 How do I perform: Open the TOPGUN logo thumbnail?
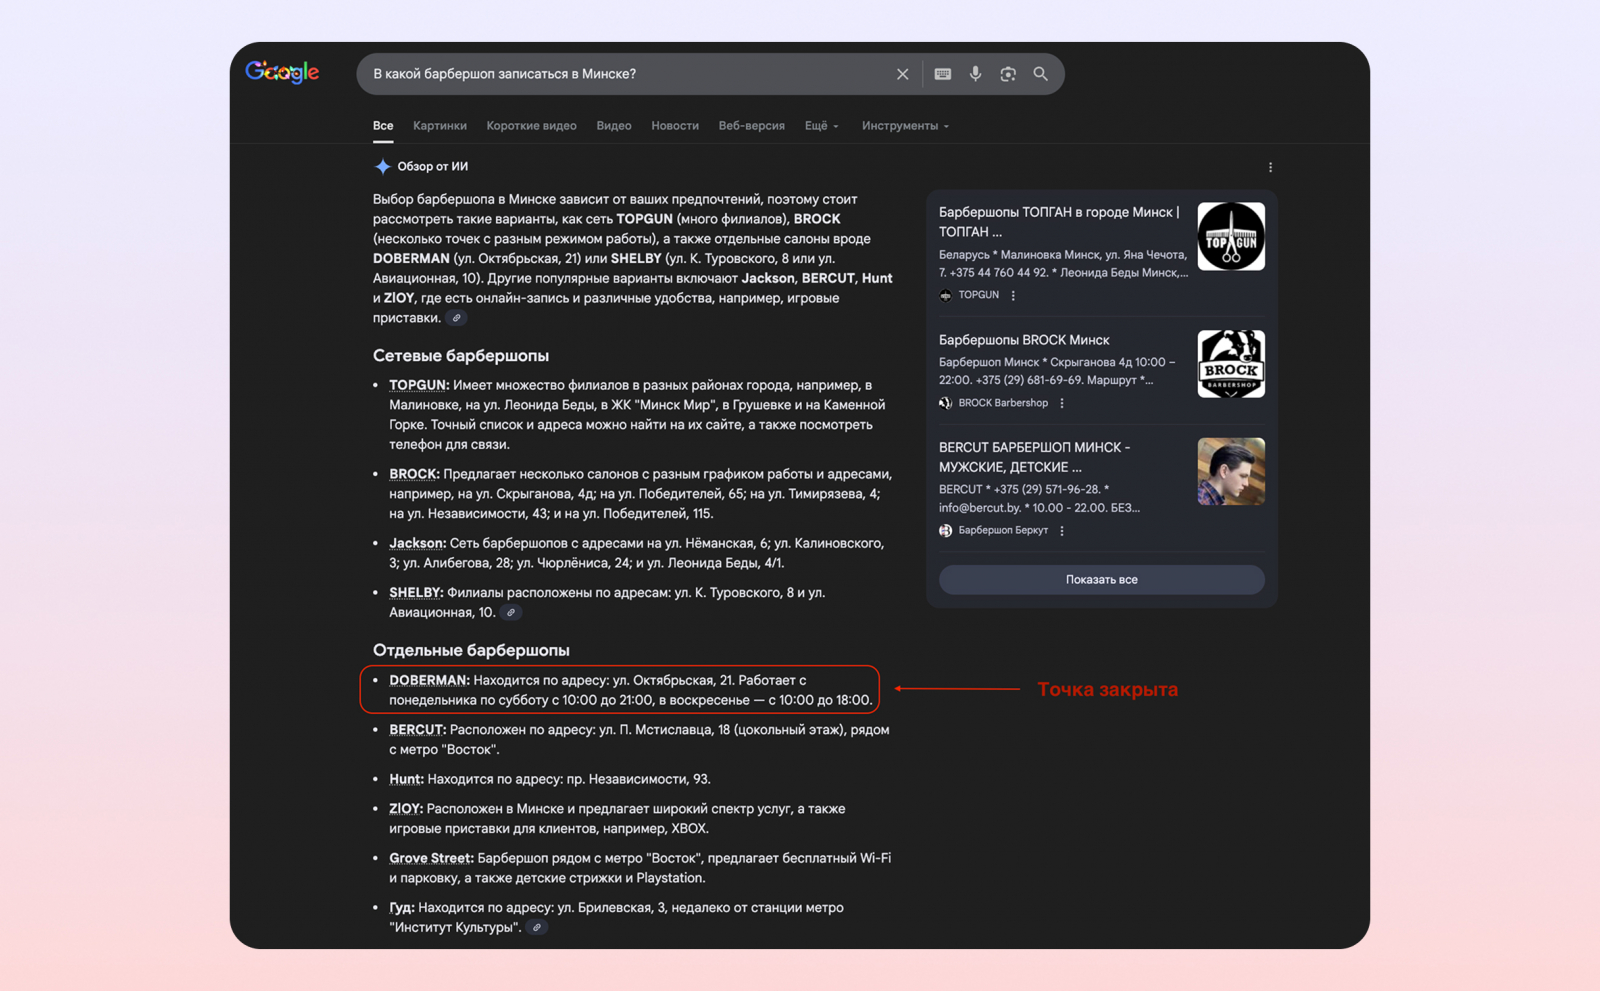pos(1231,236)
